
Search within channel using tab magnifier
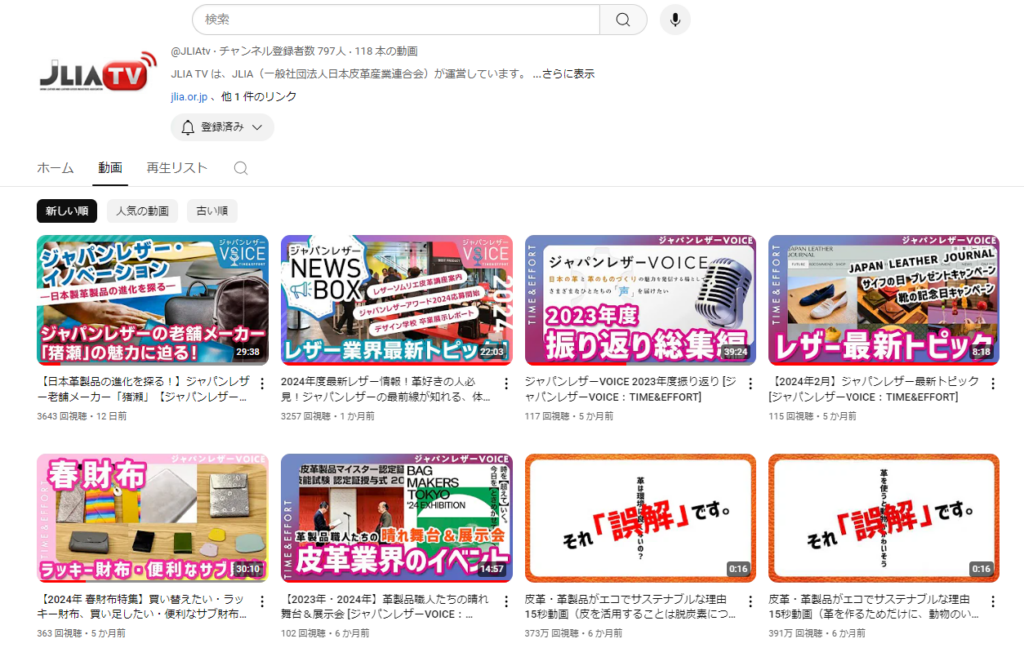pyautogui.click(x=240, y=168)
